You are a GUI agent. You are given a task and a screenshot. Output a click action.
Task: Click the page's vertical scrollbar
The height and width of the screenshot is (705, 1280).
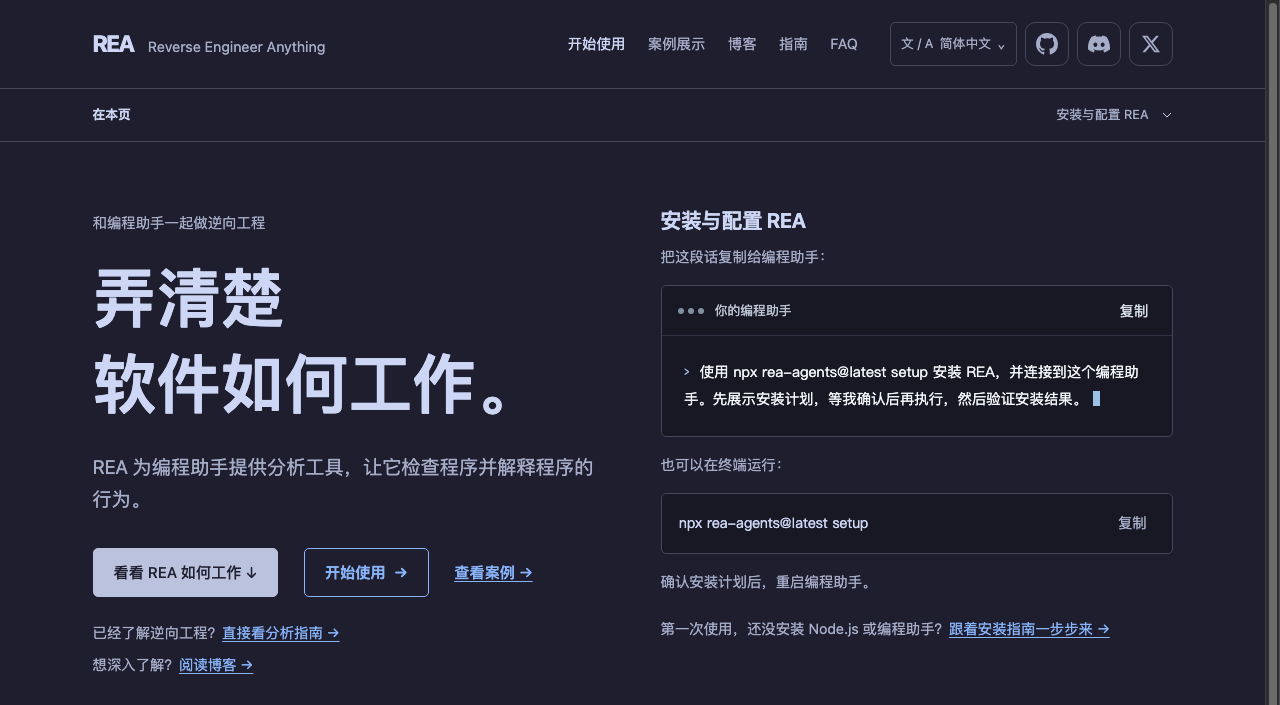coord(1272,352)
